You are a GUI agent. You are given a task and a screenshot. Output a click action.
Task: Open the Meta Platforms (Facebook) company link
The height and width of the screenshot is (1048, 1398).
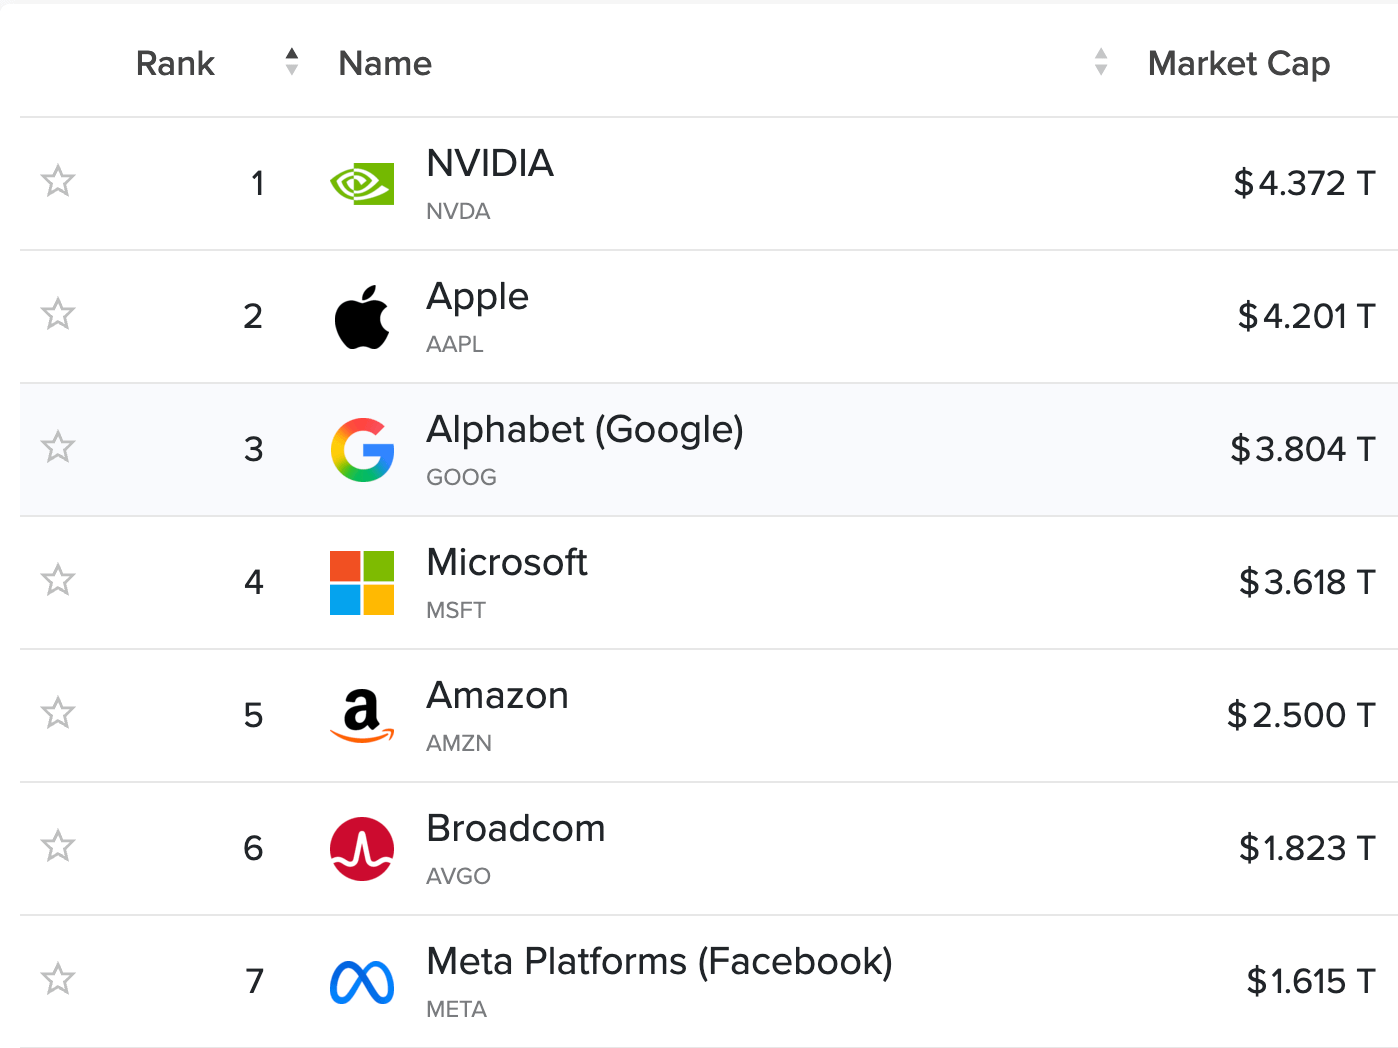point(659,962)
